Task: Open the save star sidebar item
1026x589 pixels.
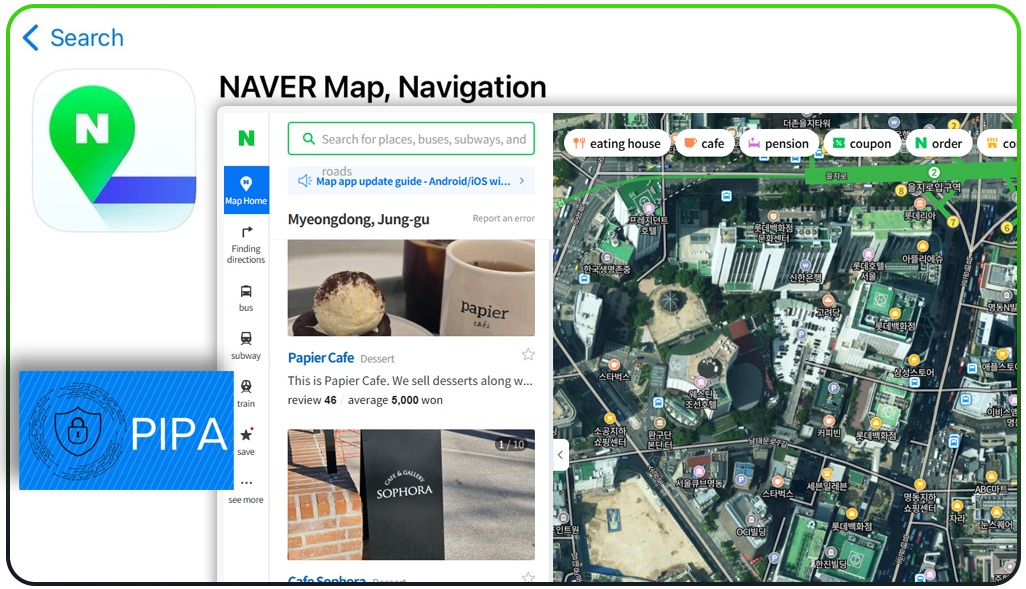Action: click(246, 441)
